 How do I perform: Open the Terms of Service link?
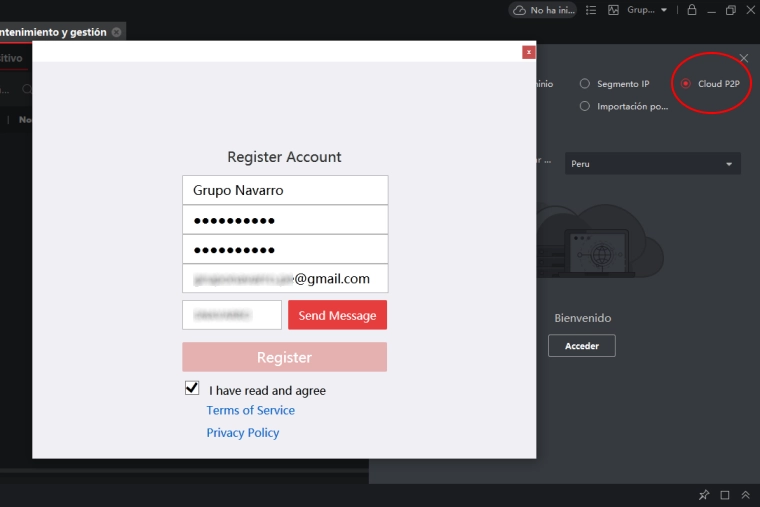(250, 410)
